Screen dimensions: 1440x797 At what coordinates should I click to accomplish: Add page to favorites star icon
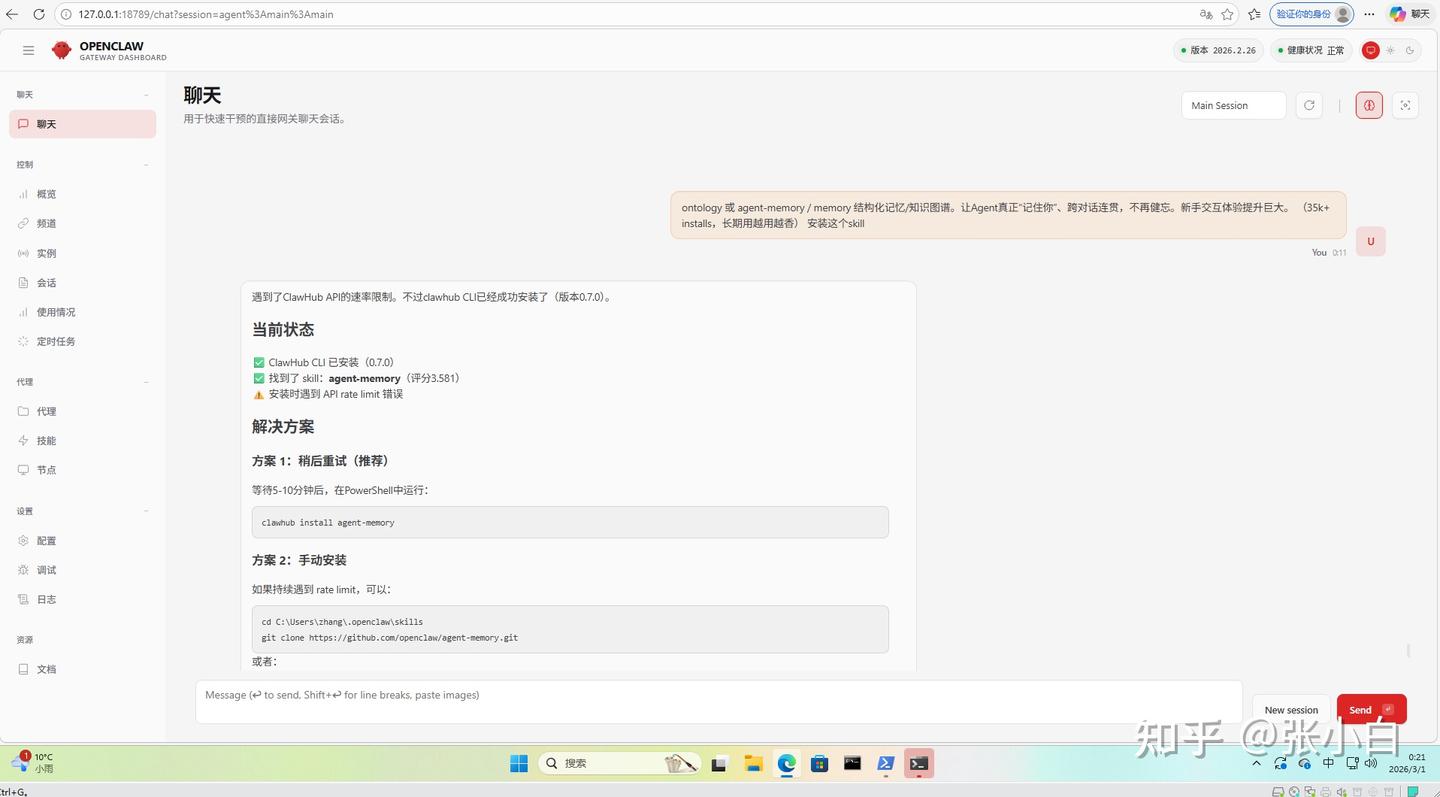tap(1228, 14)
